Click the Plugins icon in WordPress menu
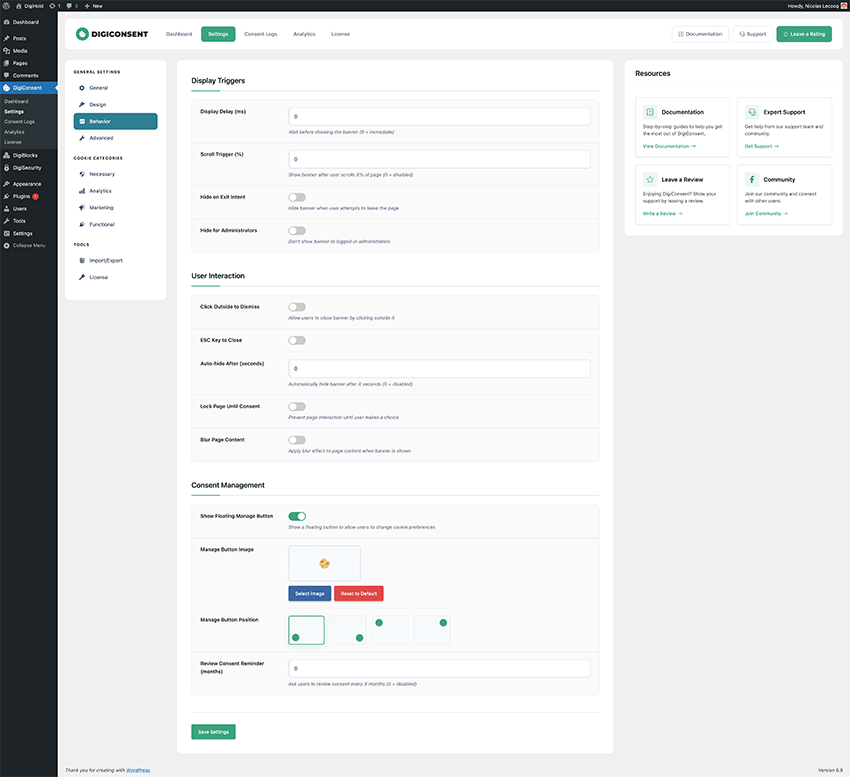The image size is (850, 777). click(7, 196)
